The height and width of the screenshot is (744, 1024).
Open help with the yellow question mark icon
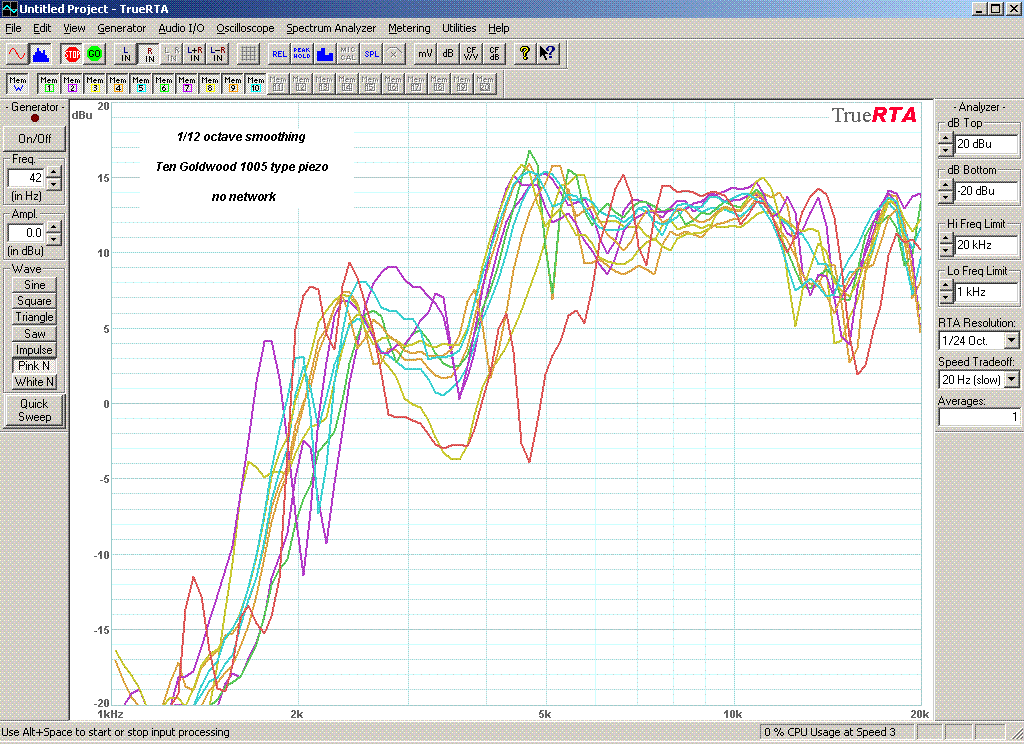click(x=524, y=54)
